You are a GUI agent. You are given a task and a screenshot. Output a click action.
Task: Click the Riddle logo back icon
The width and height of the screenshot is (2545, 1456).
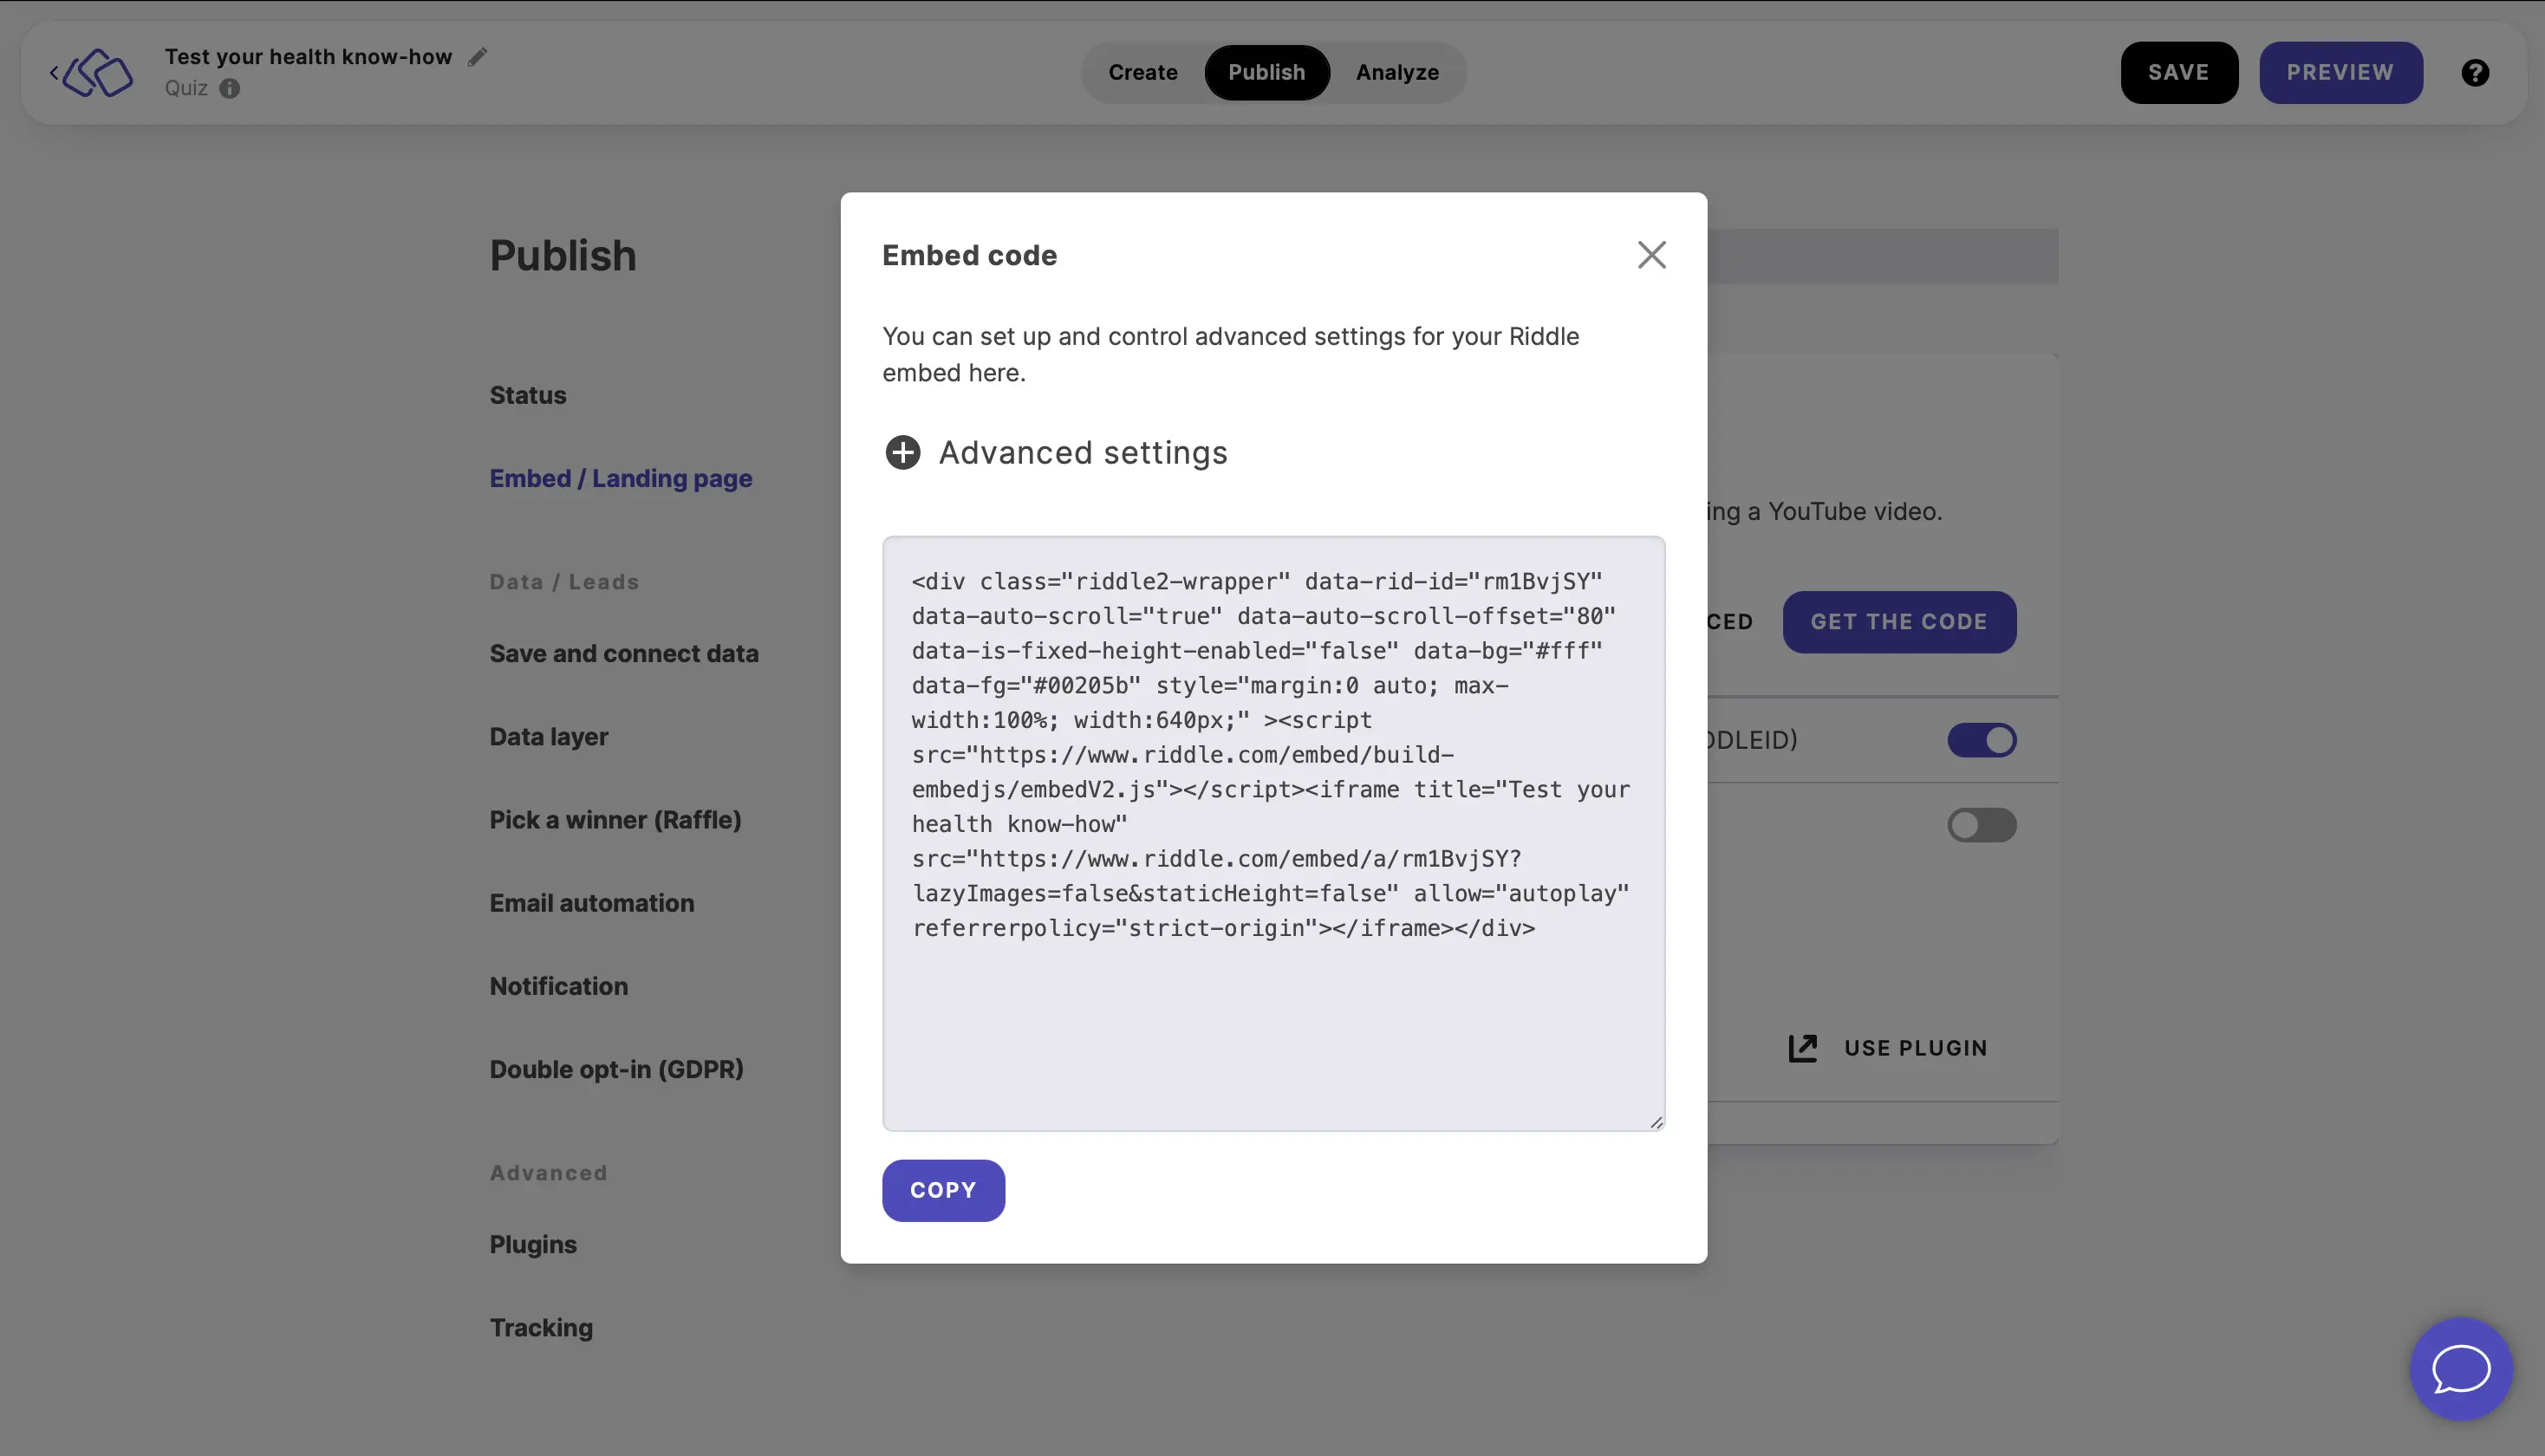coord(92,73)
